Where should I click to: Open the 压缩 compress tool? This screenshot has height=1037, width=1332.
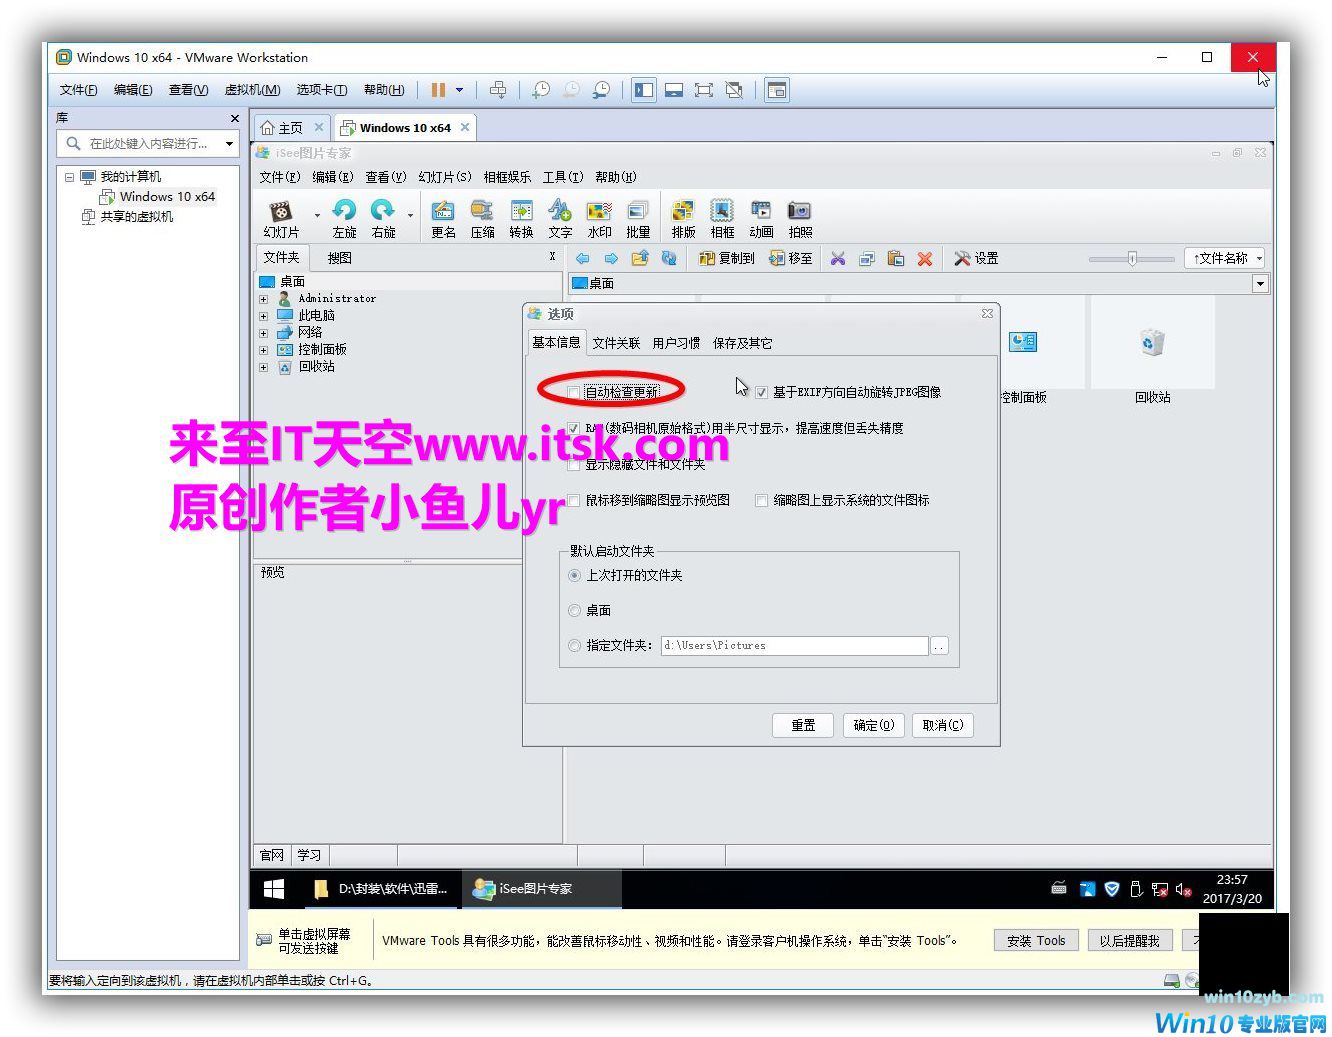point(482,218)
